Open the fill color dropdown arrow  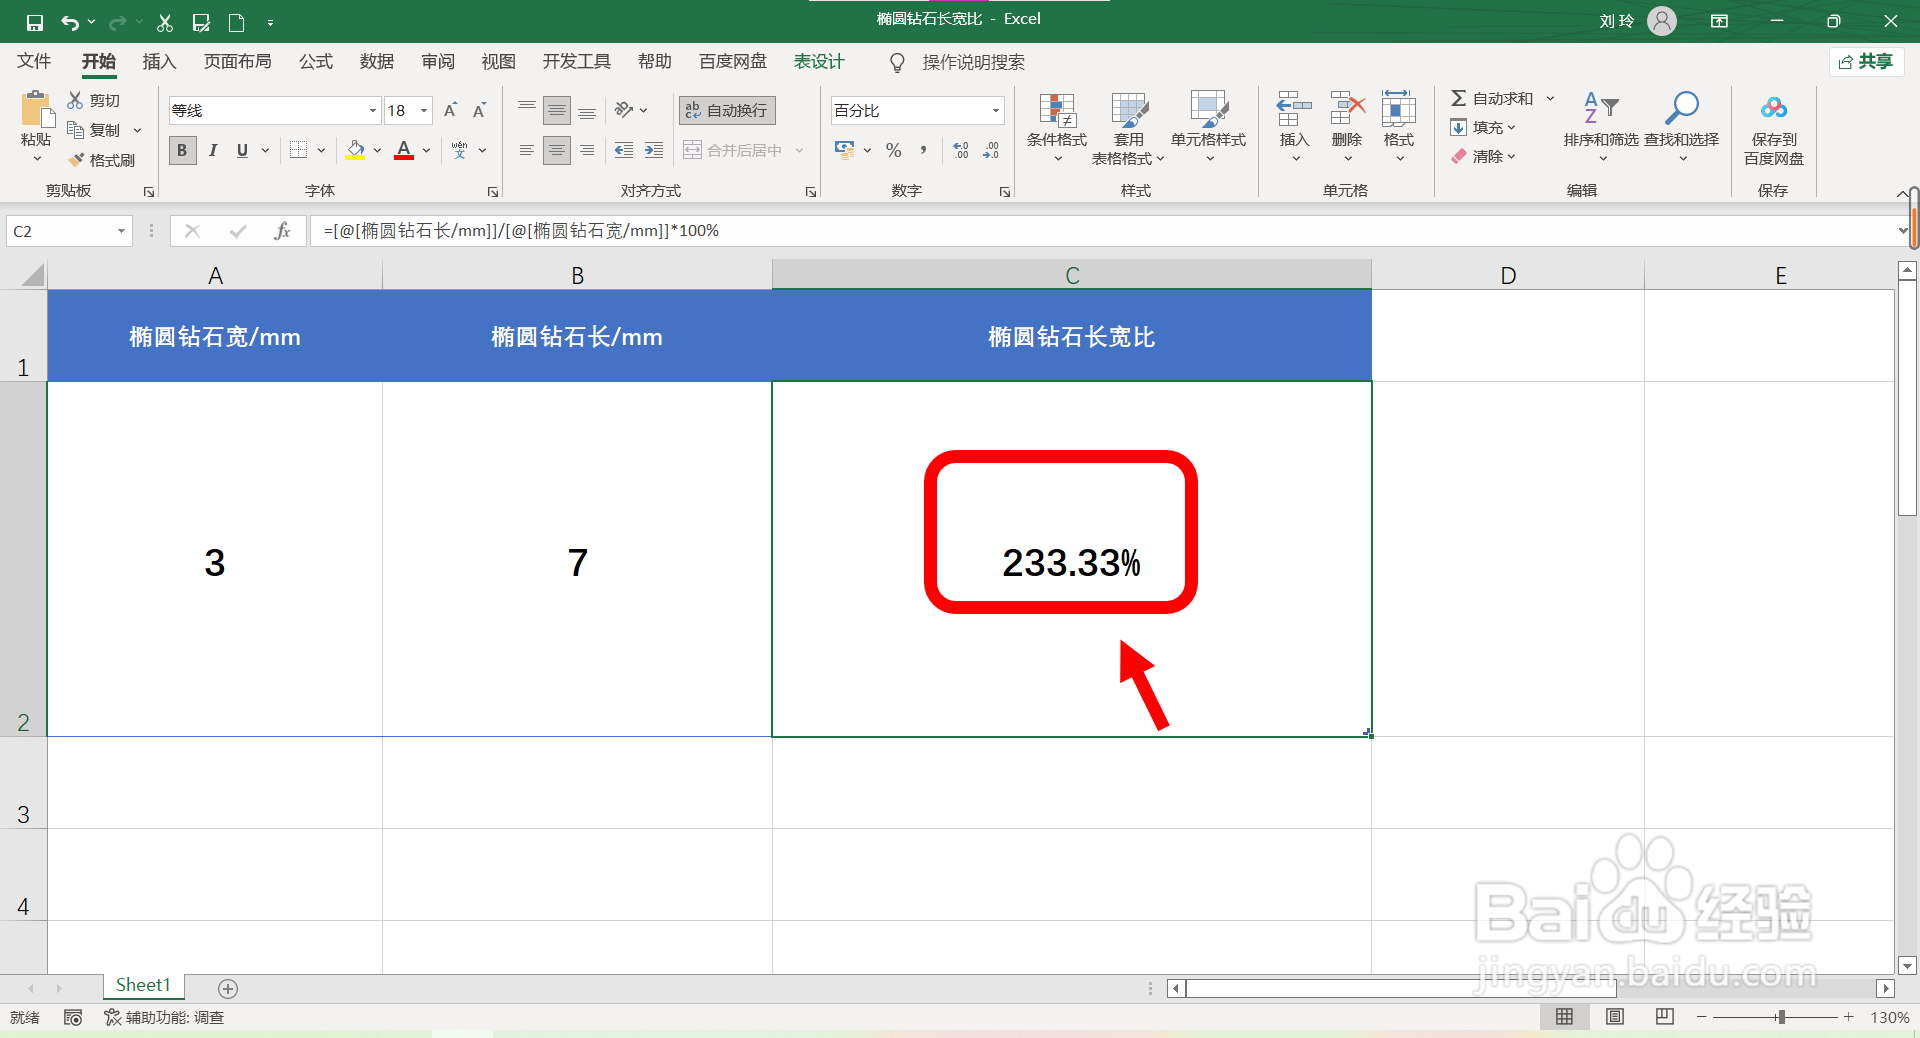click(x=377, y=150)
